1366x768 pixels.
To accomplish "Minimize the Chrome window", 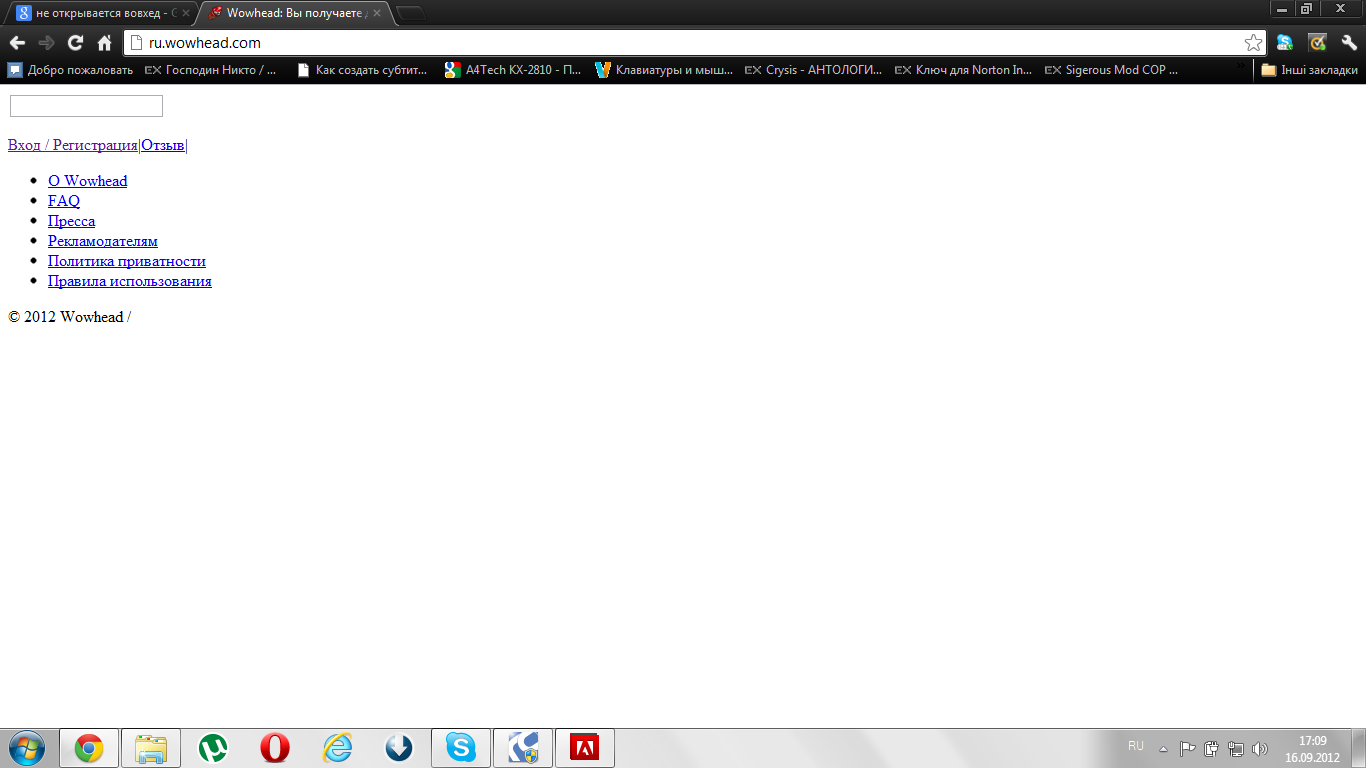I will pyautogui.click(x=1281, y=8).
